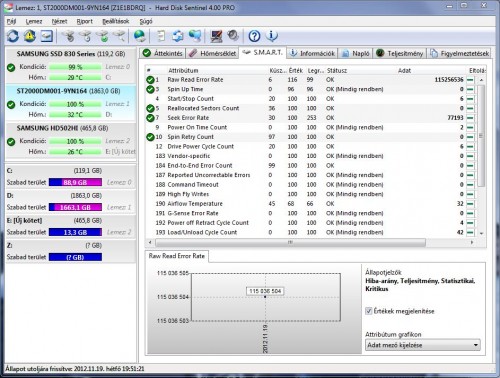Click the offset icon in Airflow Temperature row

point(470,204)
